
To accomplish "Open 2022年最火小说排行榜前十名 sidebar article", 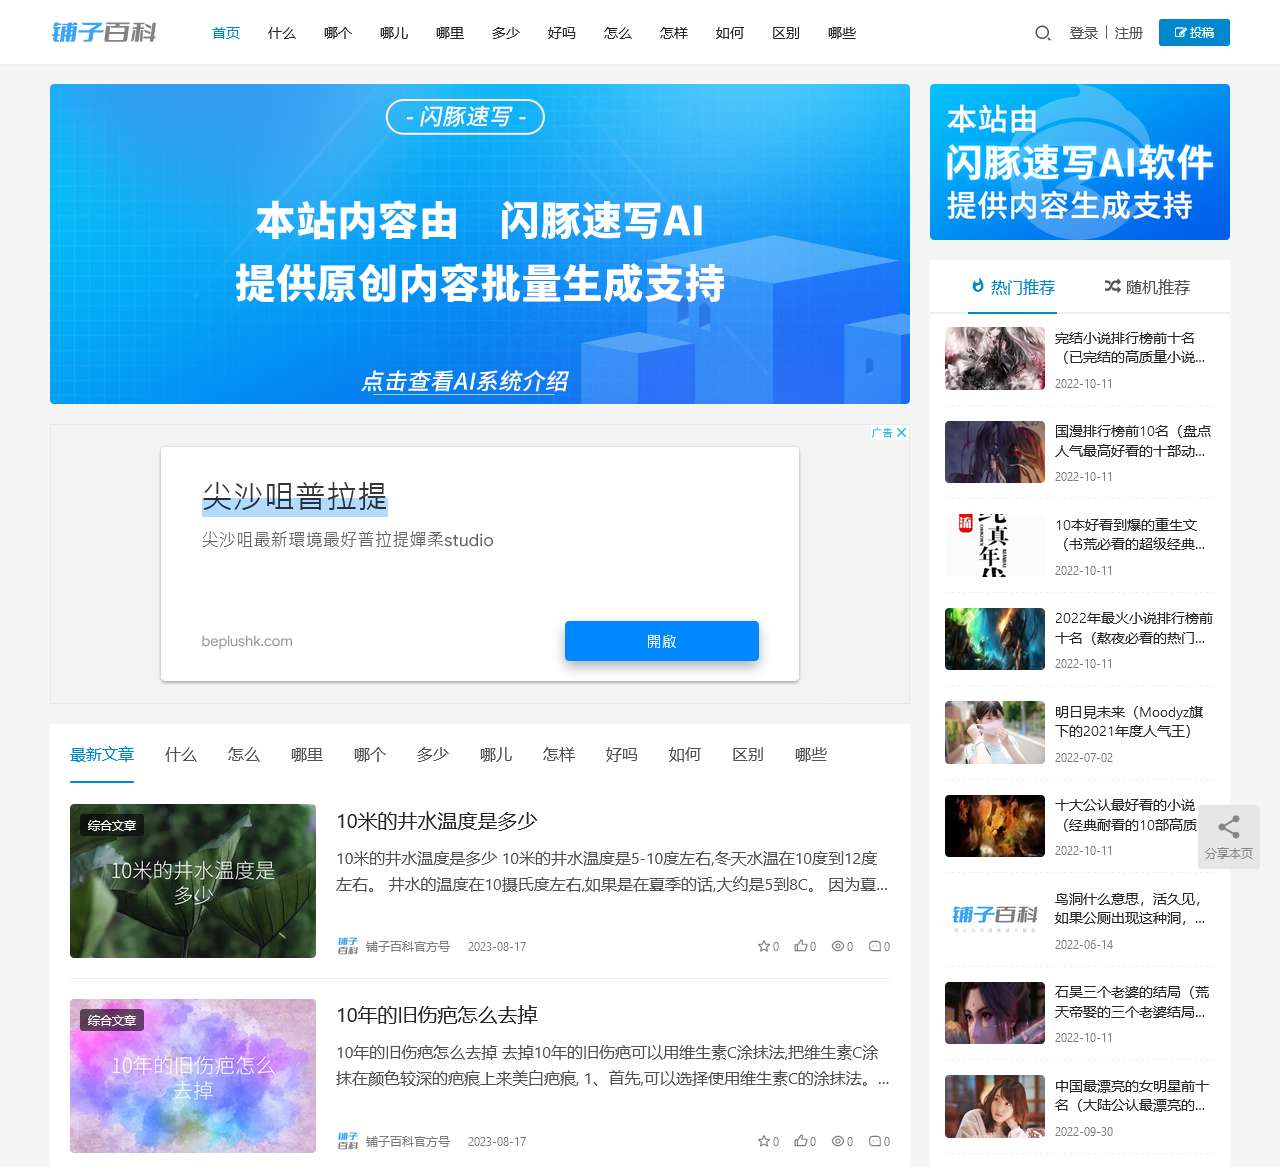I will click(1134, 628).
